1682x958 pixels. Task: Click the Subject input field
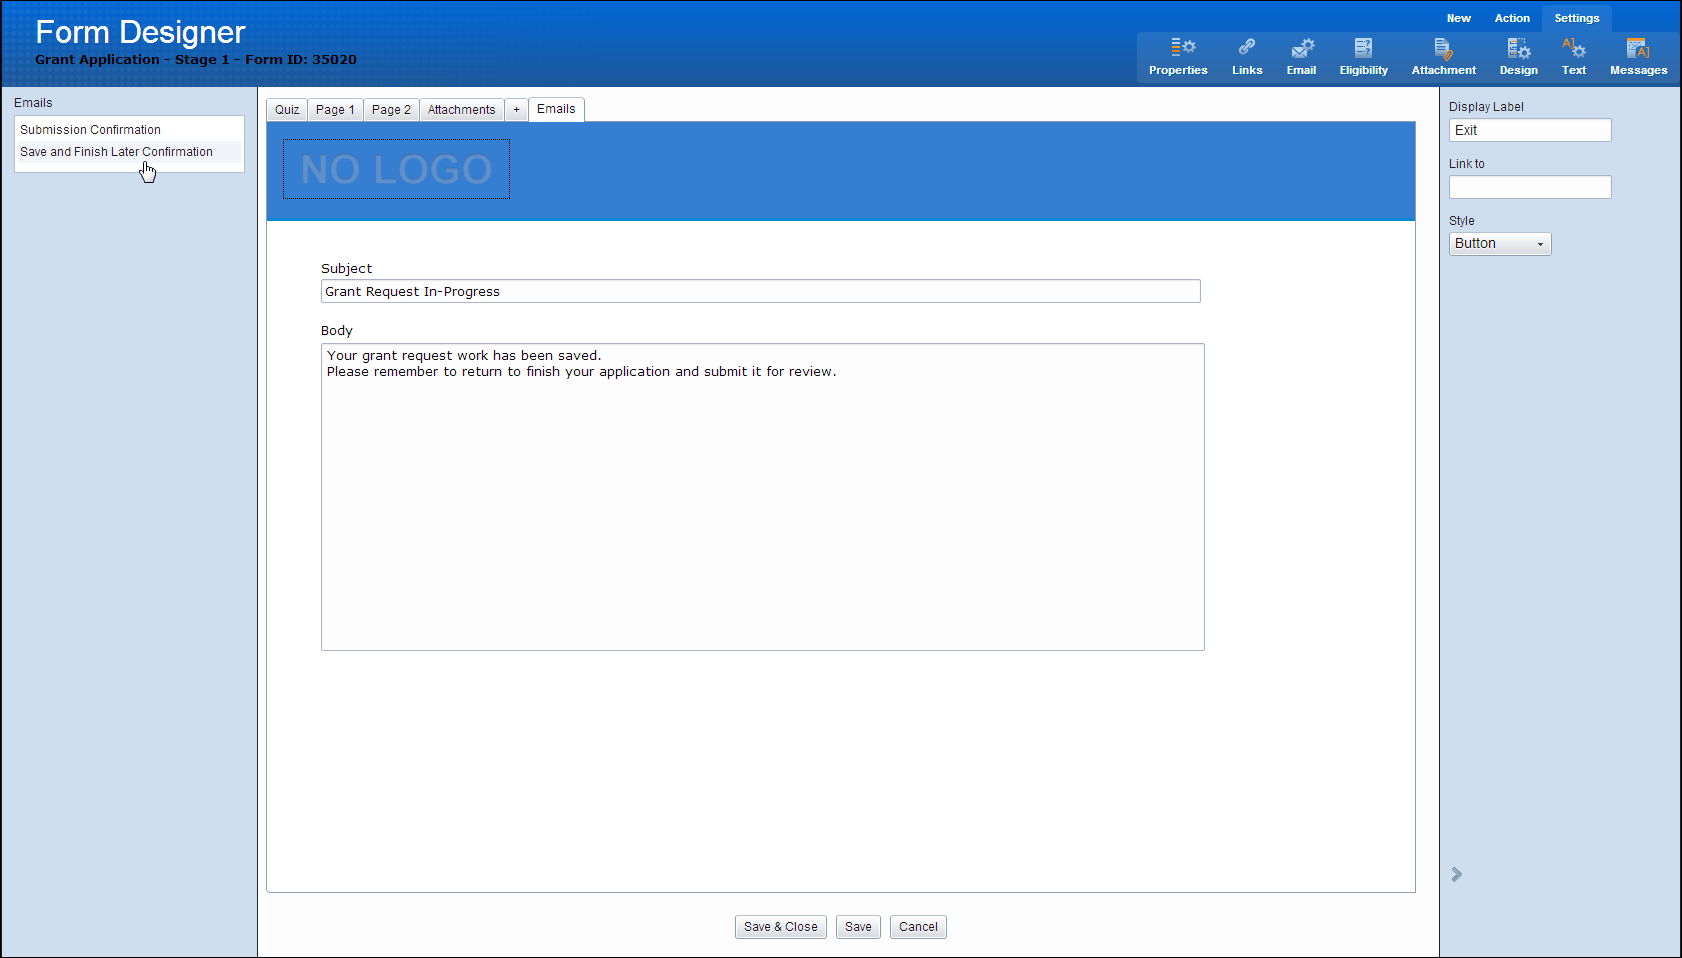[x=760, y=292]
